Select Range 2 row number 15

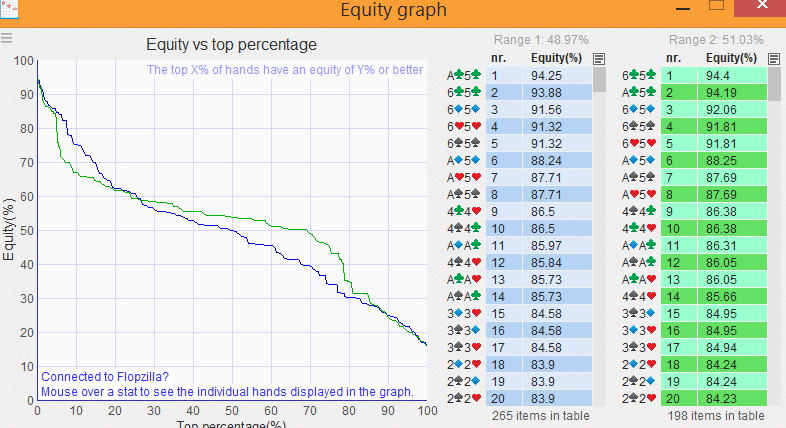coord(679,314)
